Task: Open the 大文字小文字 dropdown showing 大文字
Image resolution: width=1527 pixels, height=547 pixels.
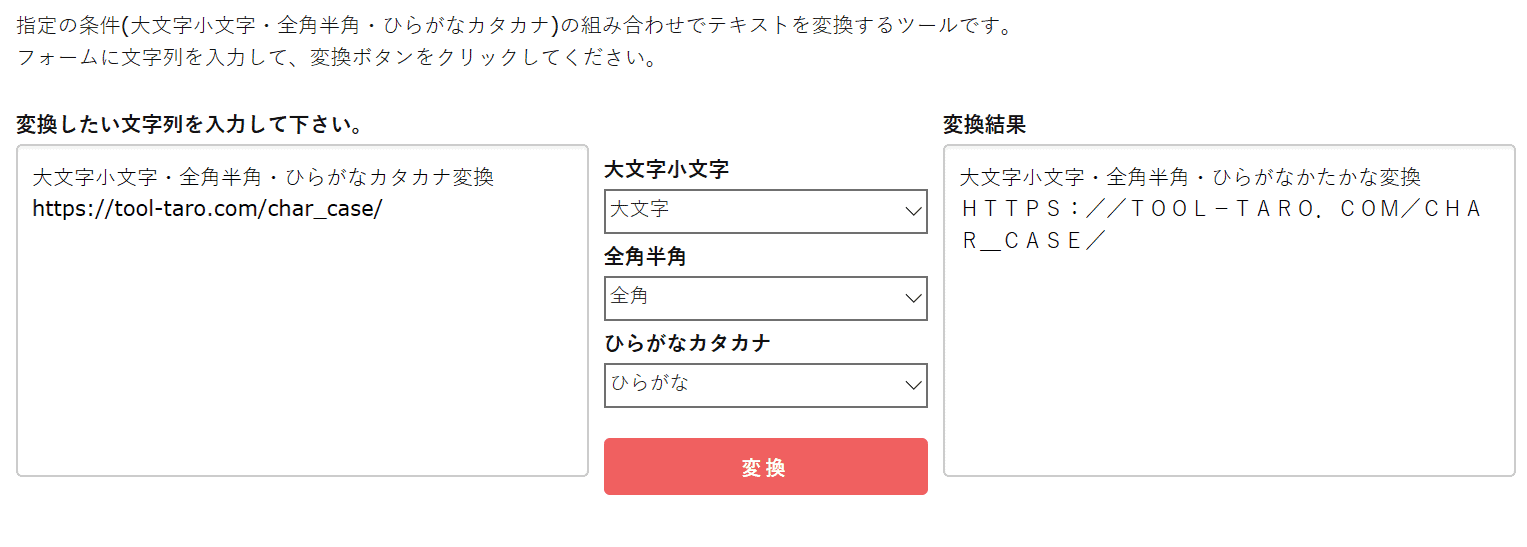Action: point(750,211)
